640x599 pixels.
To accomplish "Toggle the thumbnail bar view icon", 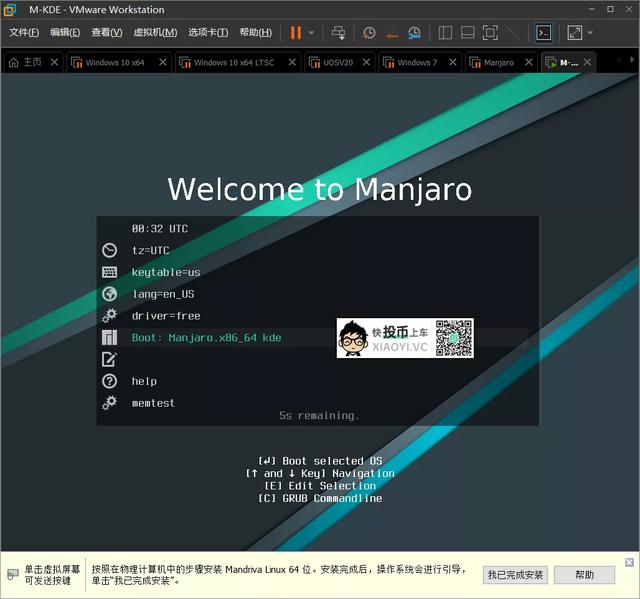I will click(467, 33).
